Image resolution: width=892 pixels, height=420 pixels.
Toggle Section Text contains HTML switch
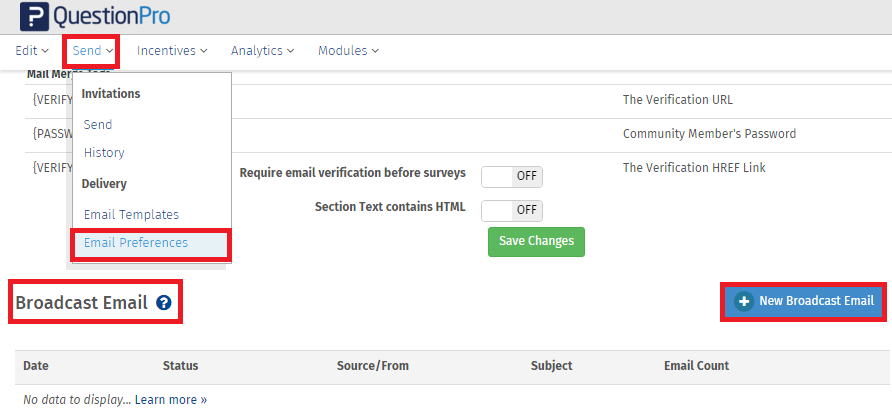512,210
